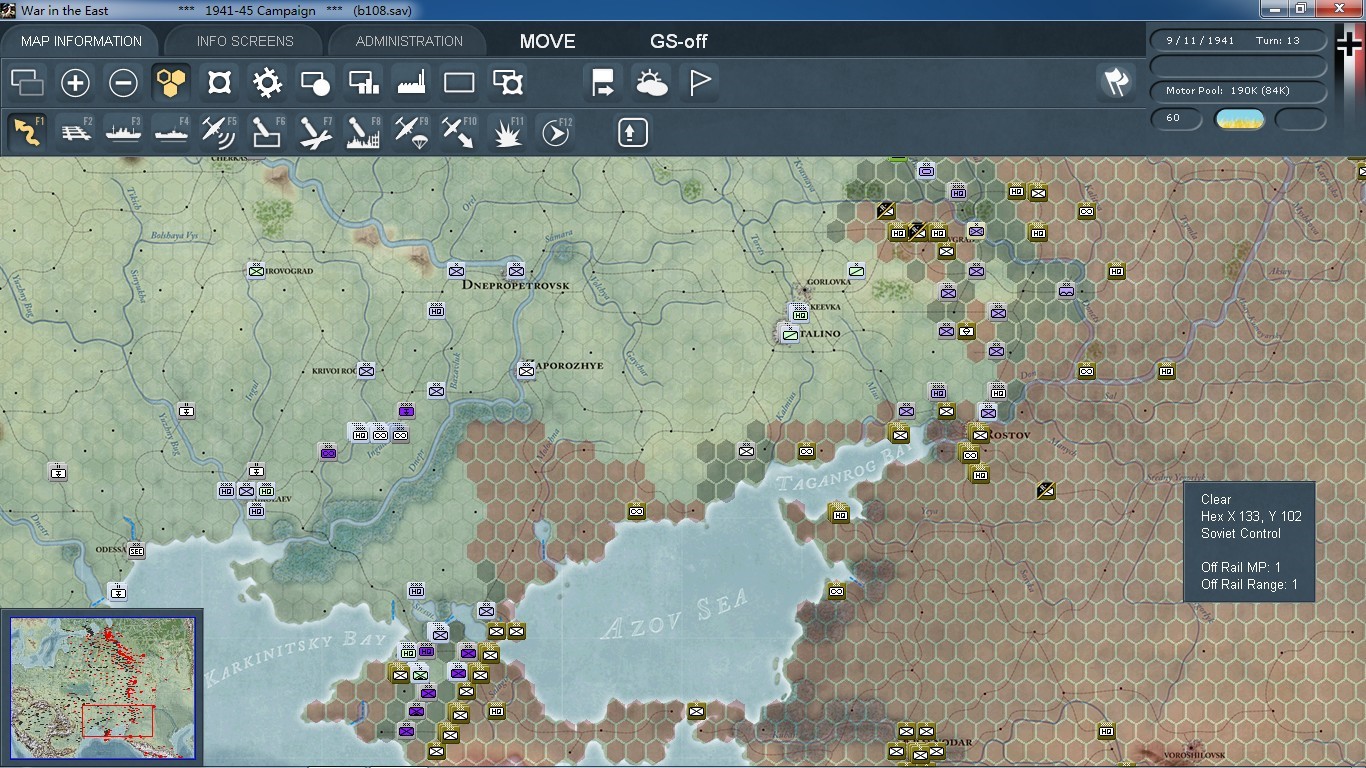Click the Motor Pool 190K readout
Viewport: 1366px width, 768px height.
(x=1239, y=91)
